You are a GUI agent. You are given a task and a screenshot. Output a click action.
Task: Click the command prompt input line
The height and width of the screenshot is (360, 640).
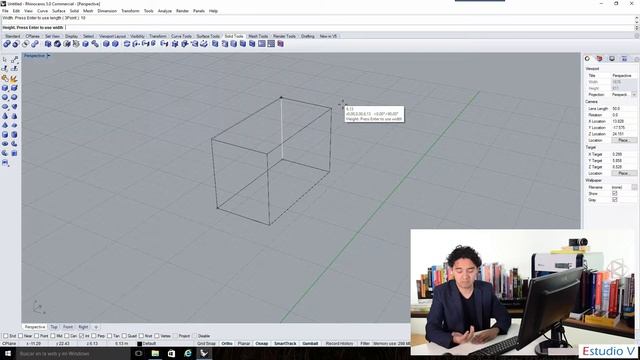click(x=318, y=27)
